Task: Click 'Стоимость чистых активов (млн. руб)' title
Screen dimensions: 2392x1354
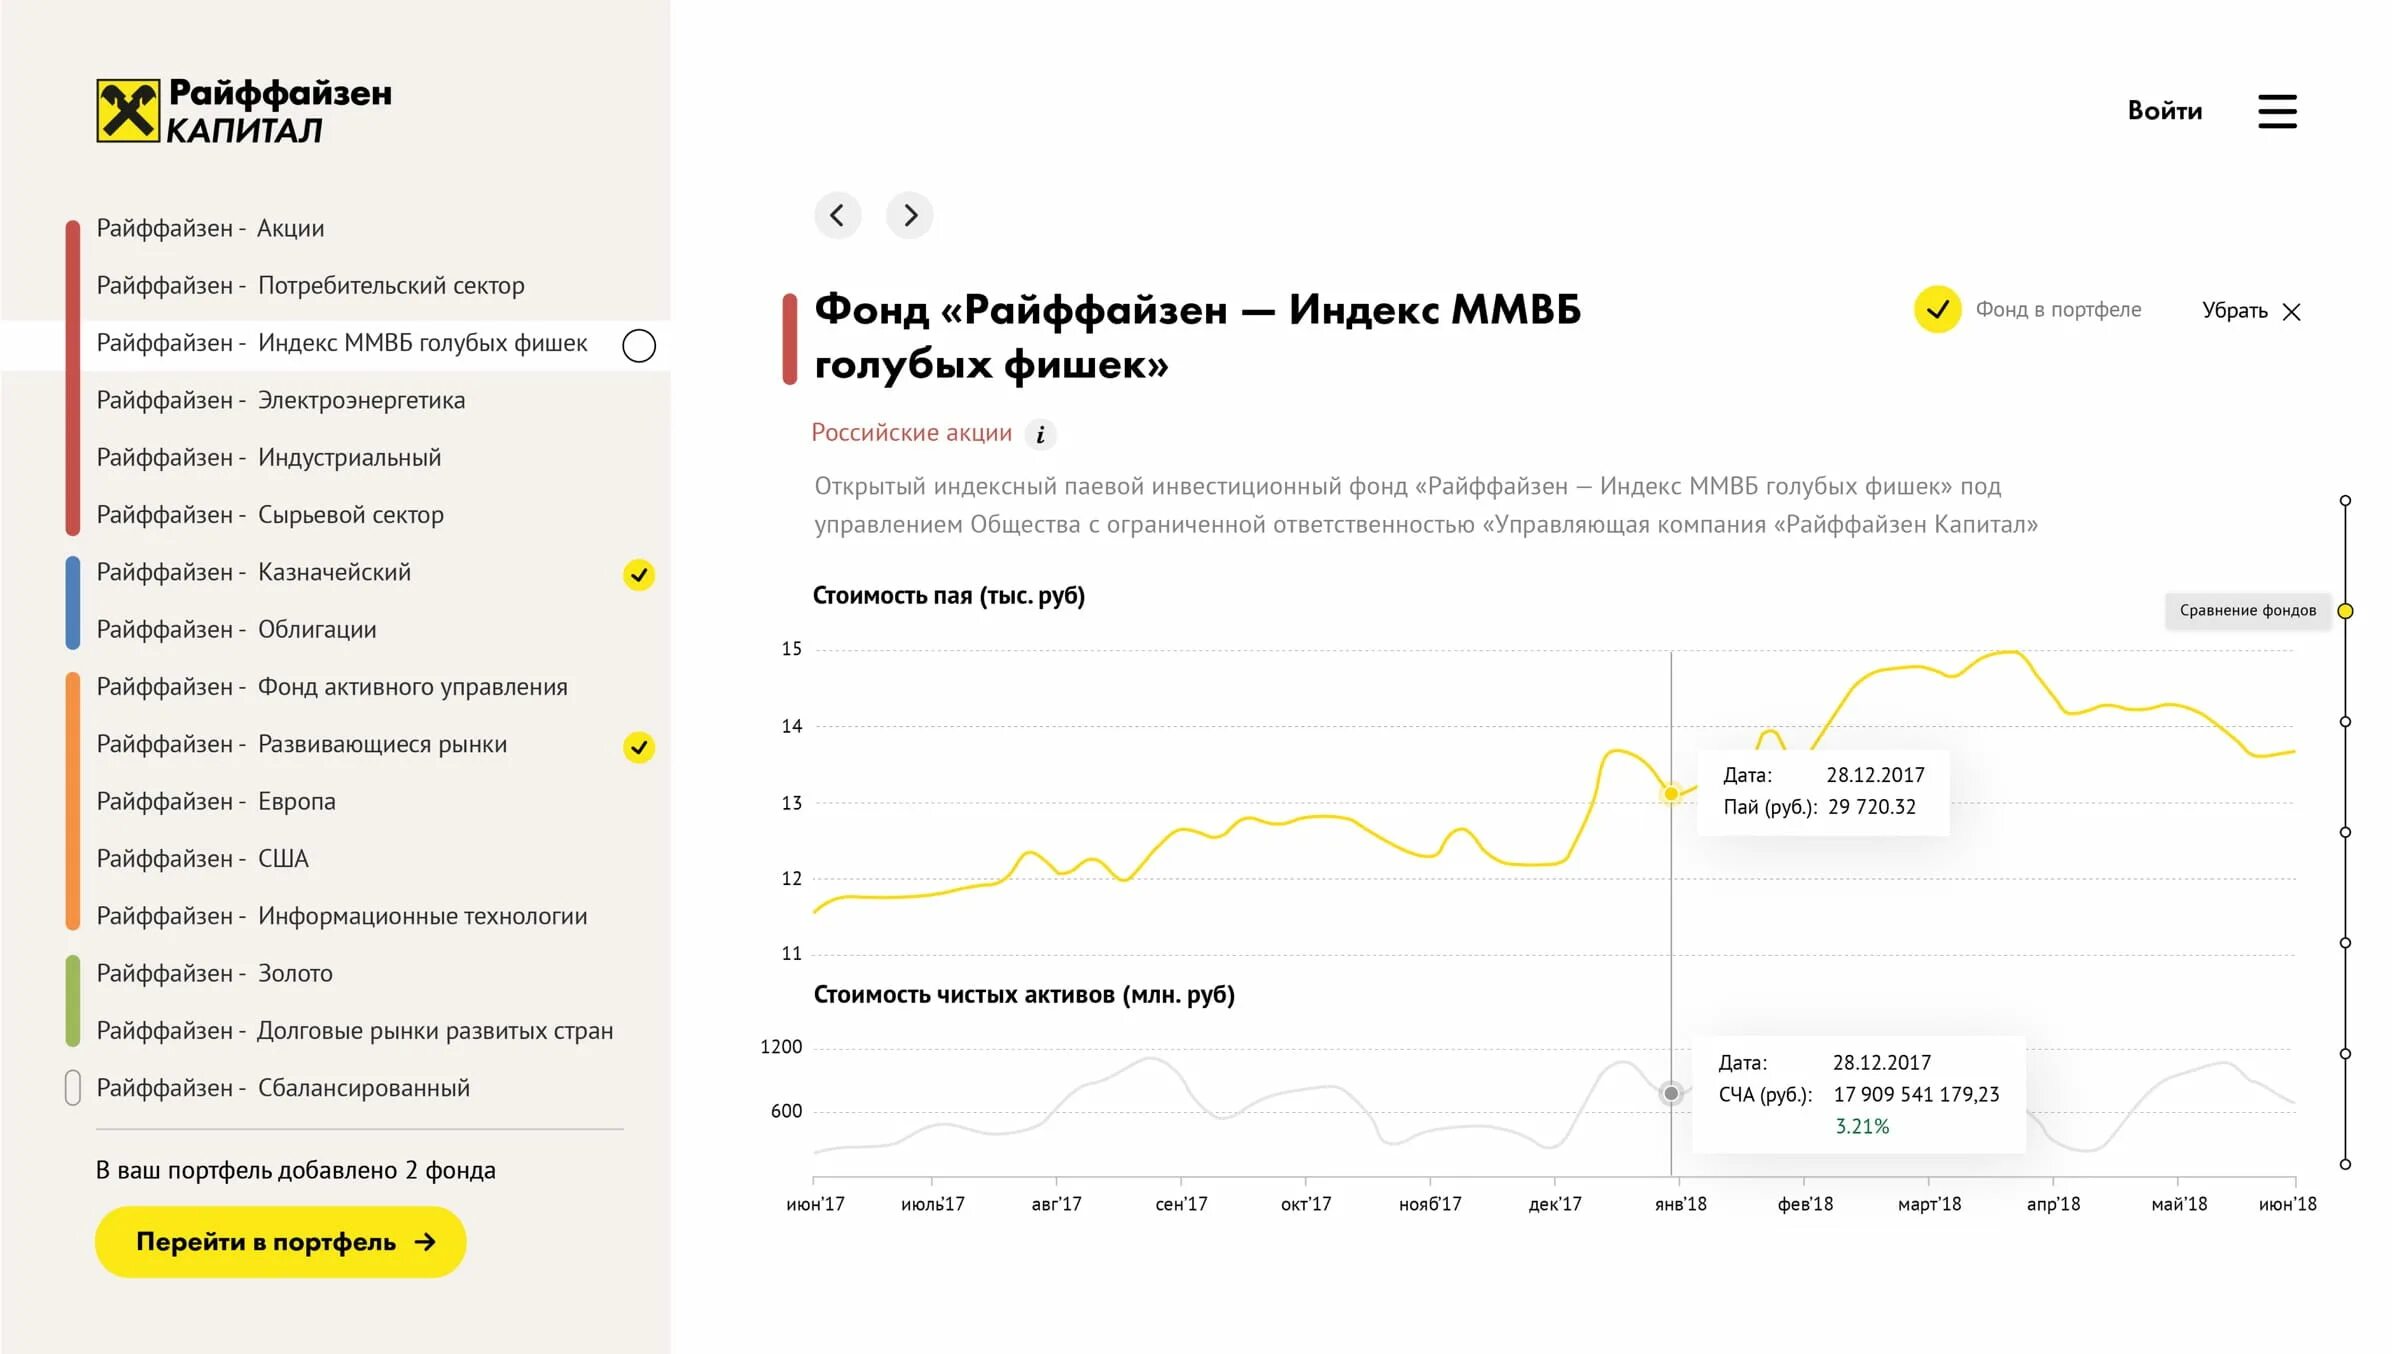Action: coord(1024,995)
